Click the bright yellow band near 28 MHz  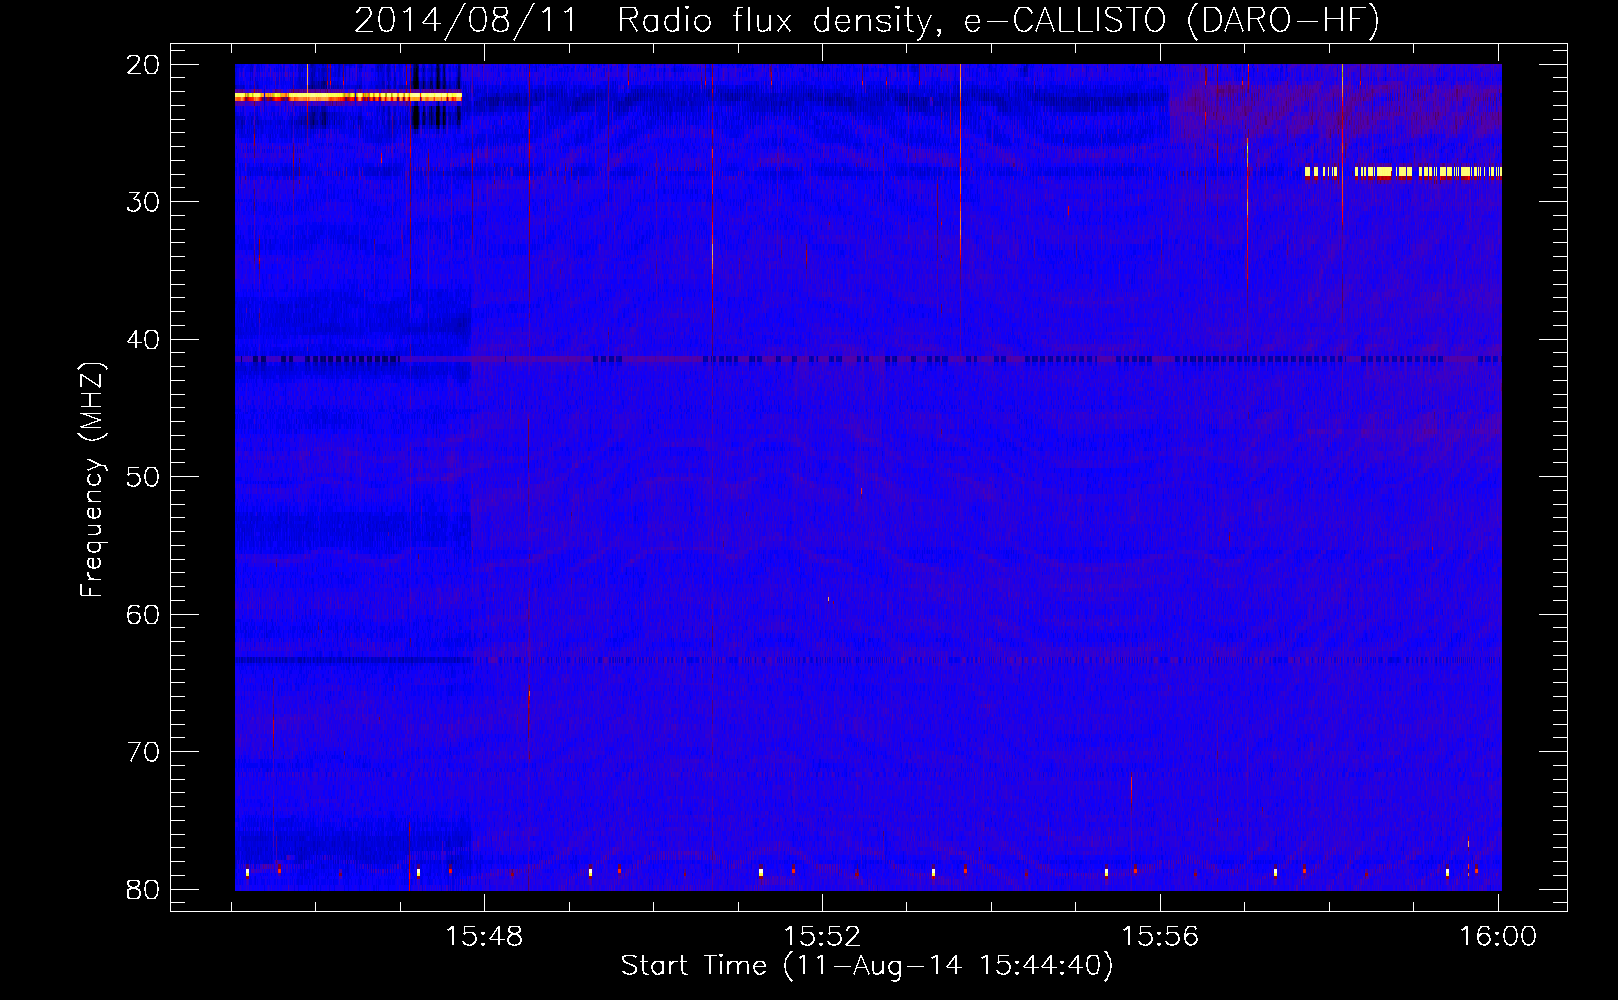coord(1403,172)
